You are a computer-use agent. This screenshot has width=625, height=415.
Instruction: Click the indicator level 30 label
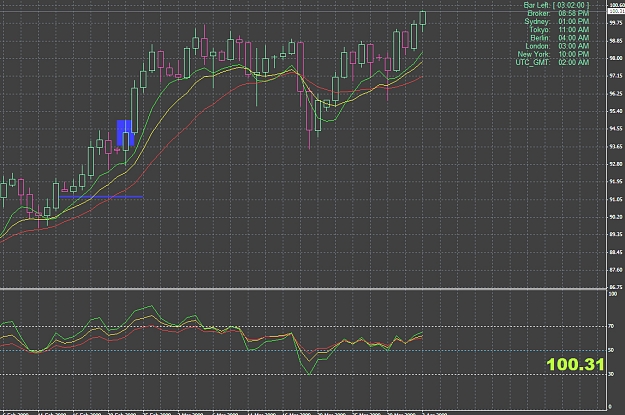coord(611,374)
